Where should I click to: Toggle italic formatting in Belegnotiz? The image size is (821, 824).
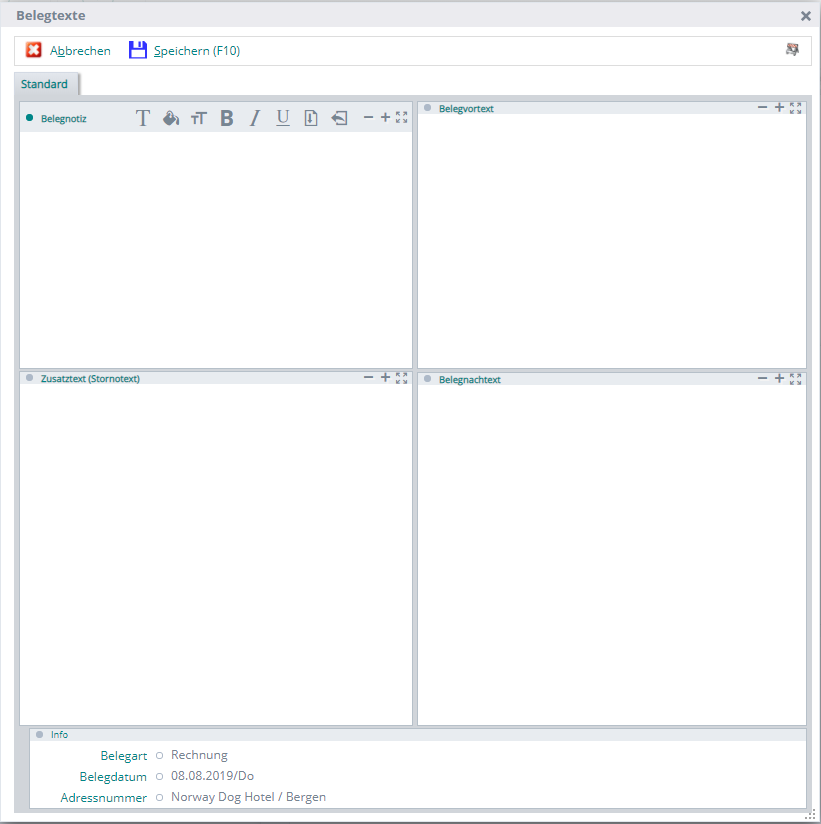(x=255, y=118)
